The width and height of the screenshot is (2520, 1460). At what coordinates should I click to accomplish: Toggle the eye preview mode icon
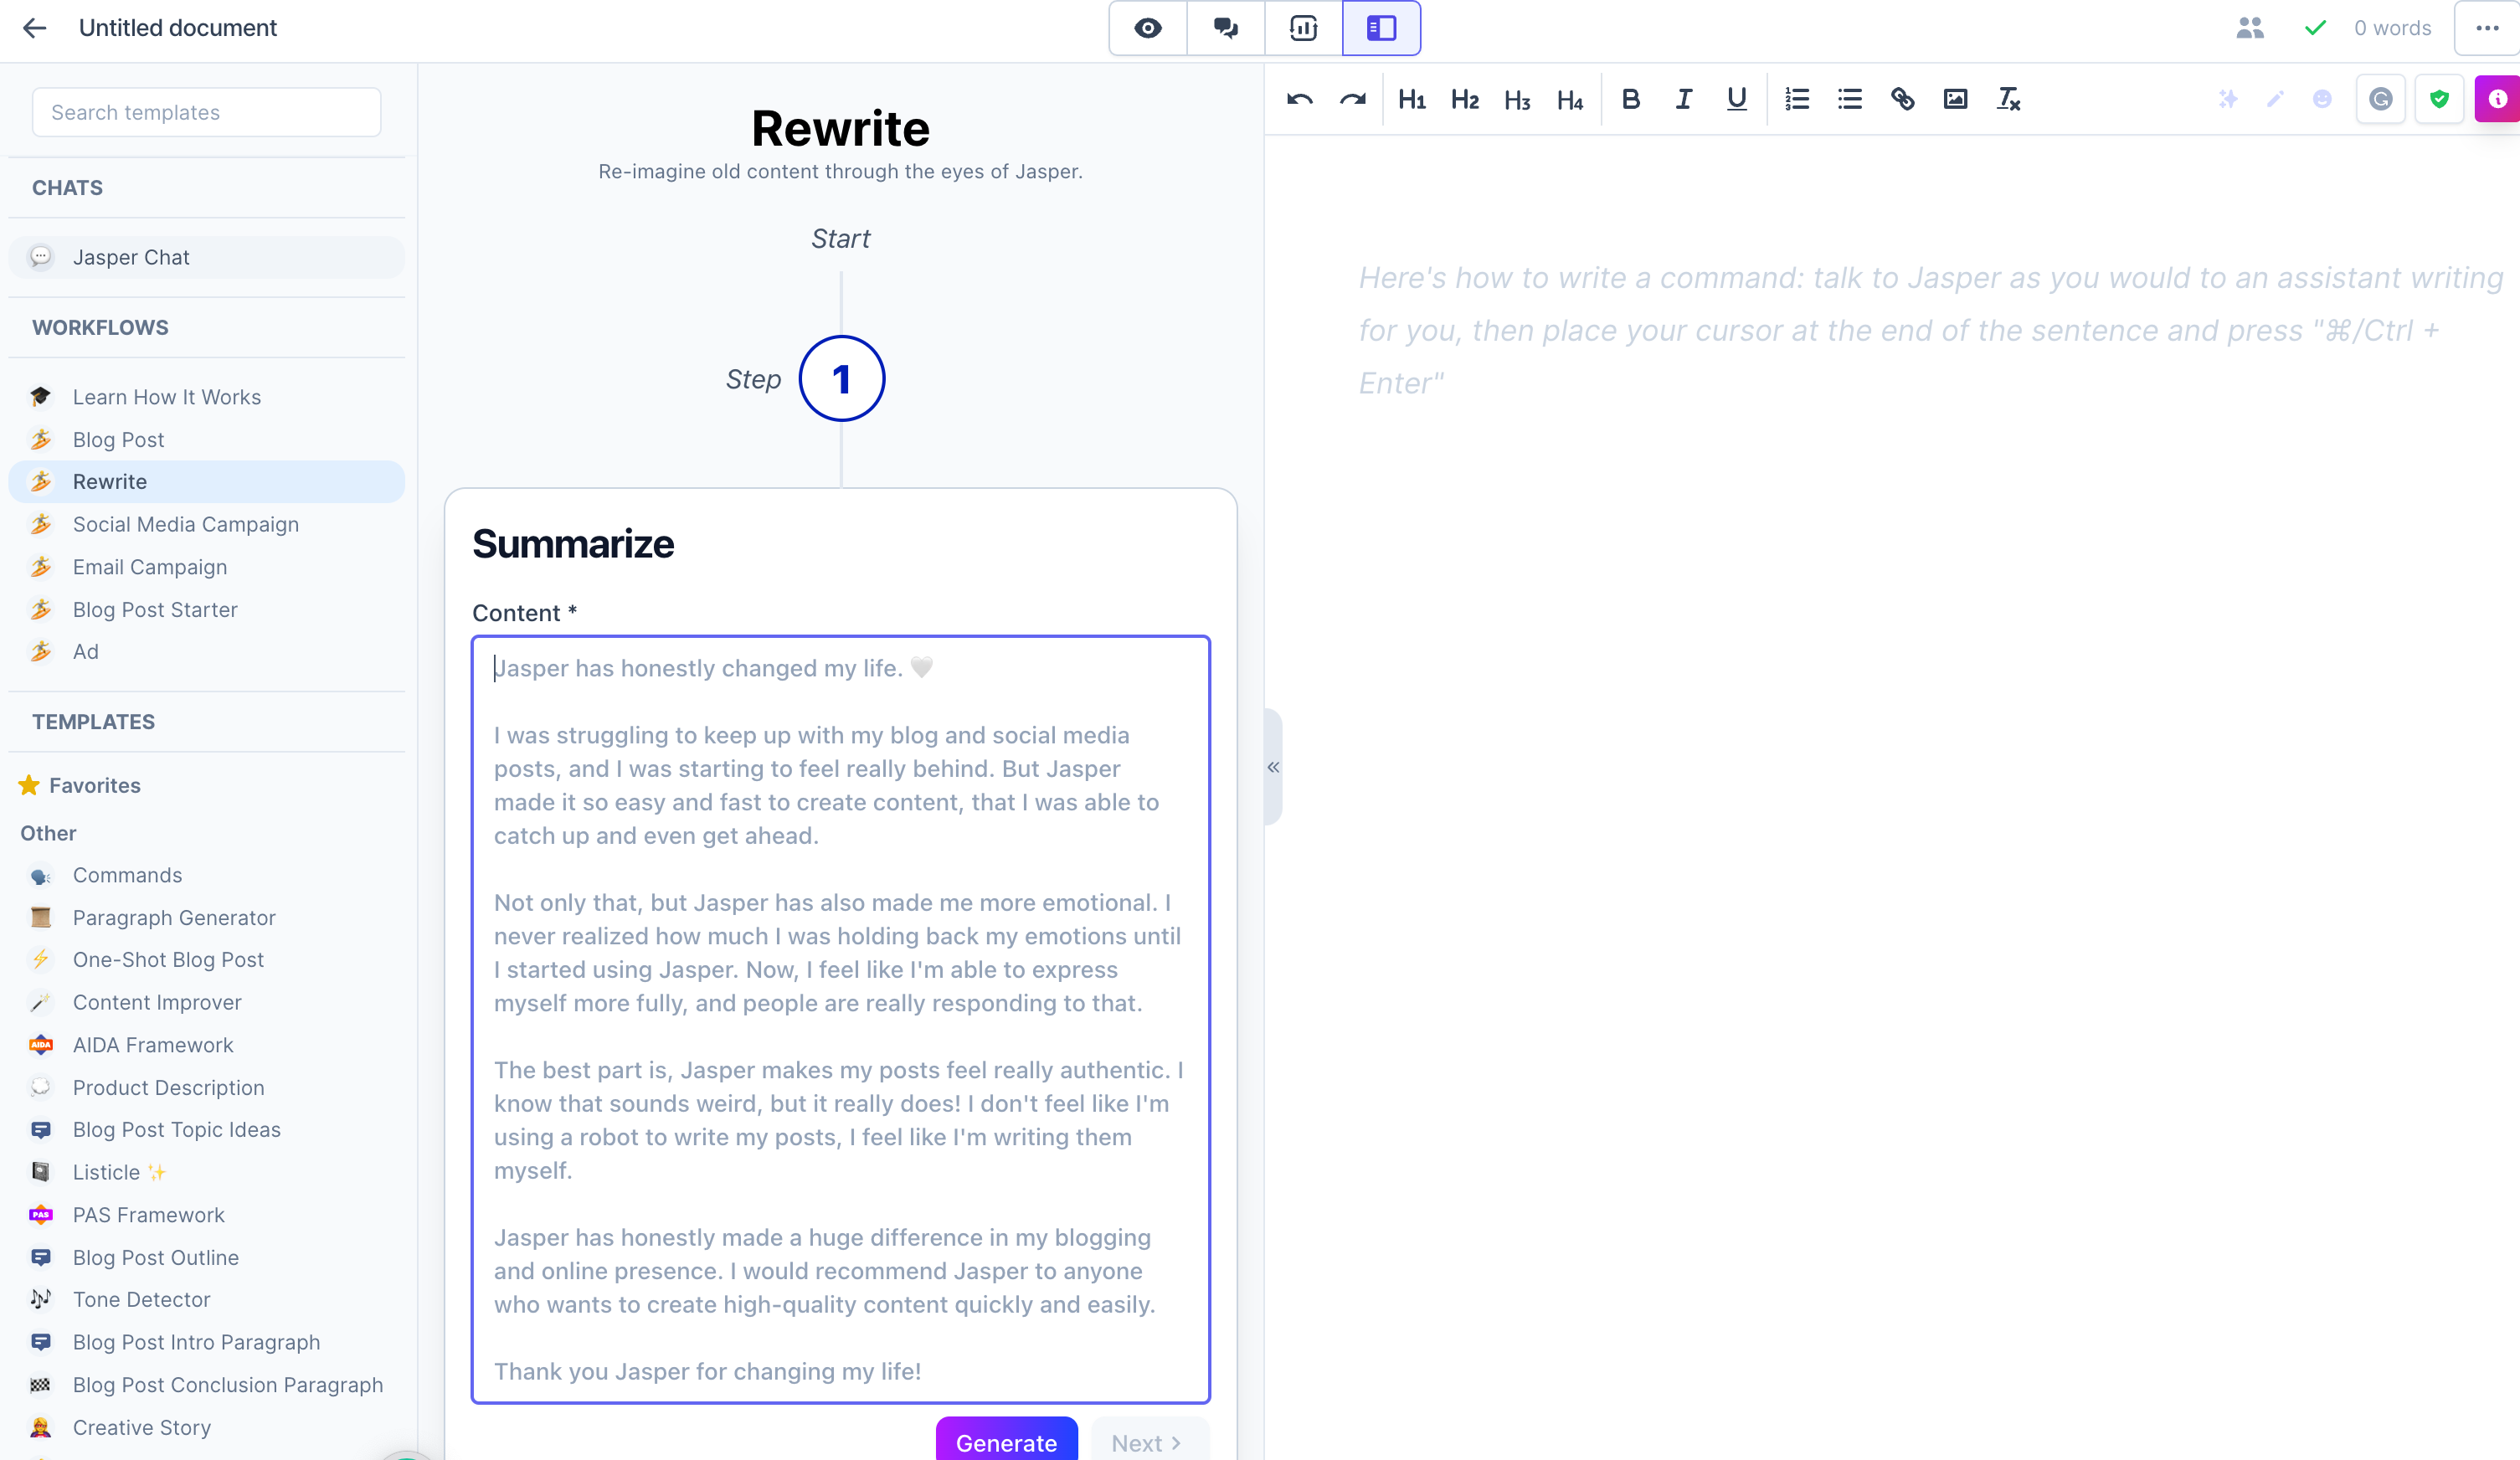[x=1147, y=28]
